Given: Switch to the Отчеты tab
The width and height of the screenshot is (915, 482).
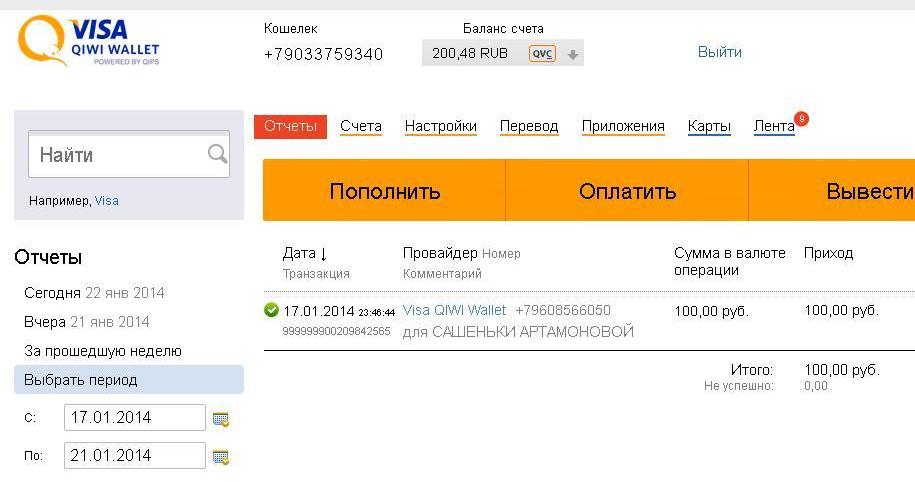Looking at the screenshot, I should [290, 126].
